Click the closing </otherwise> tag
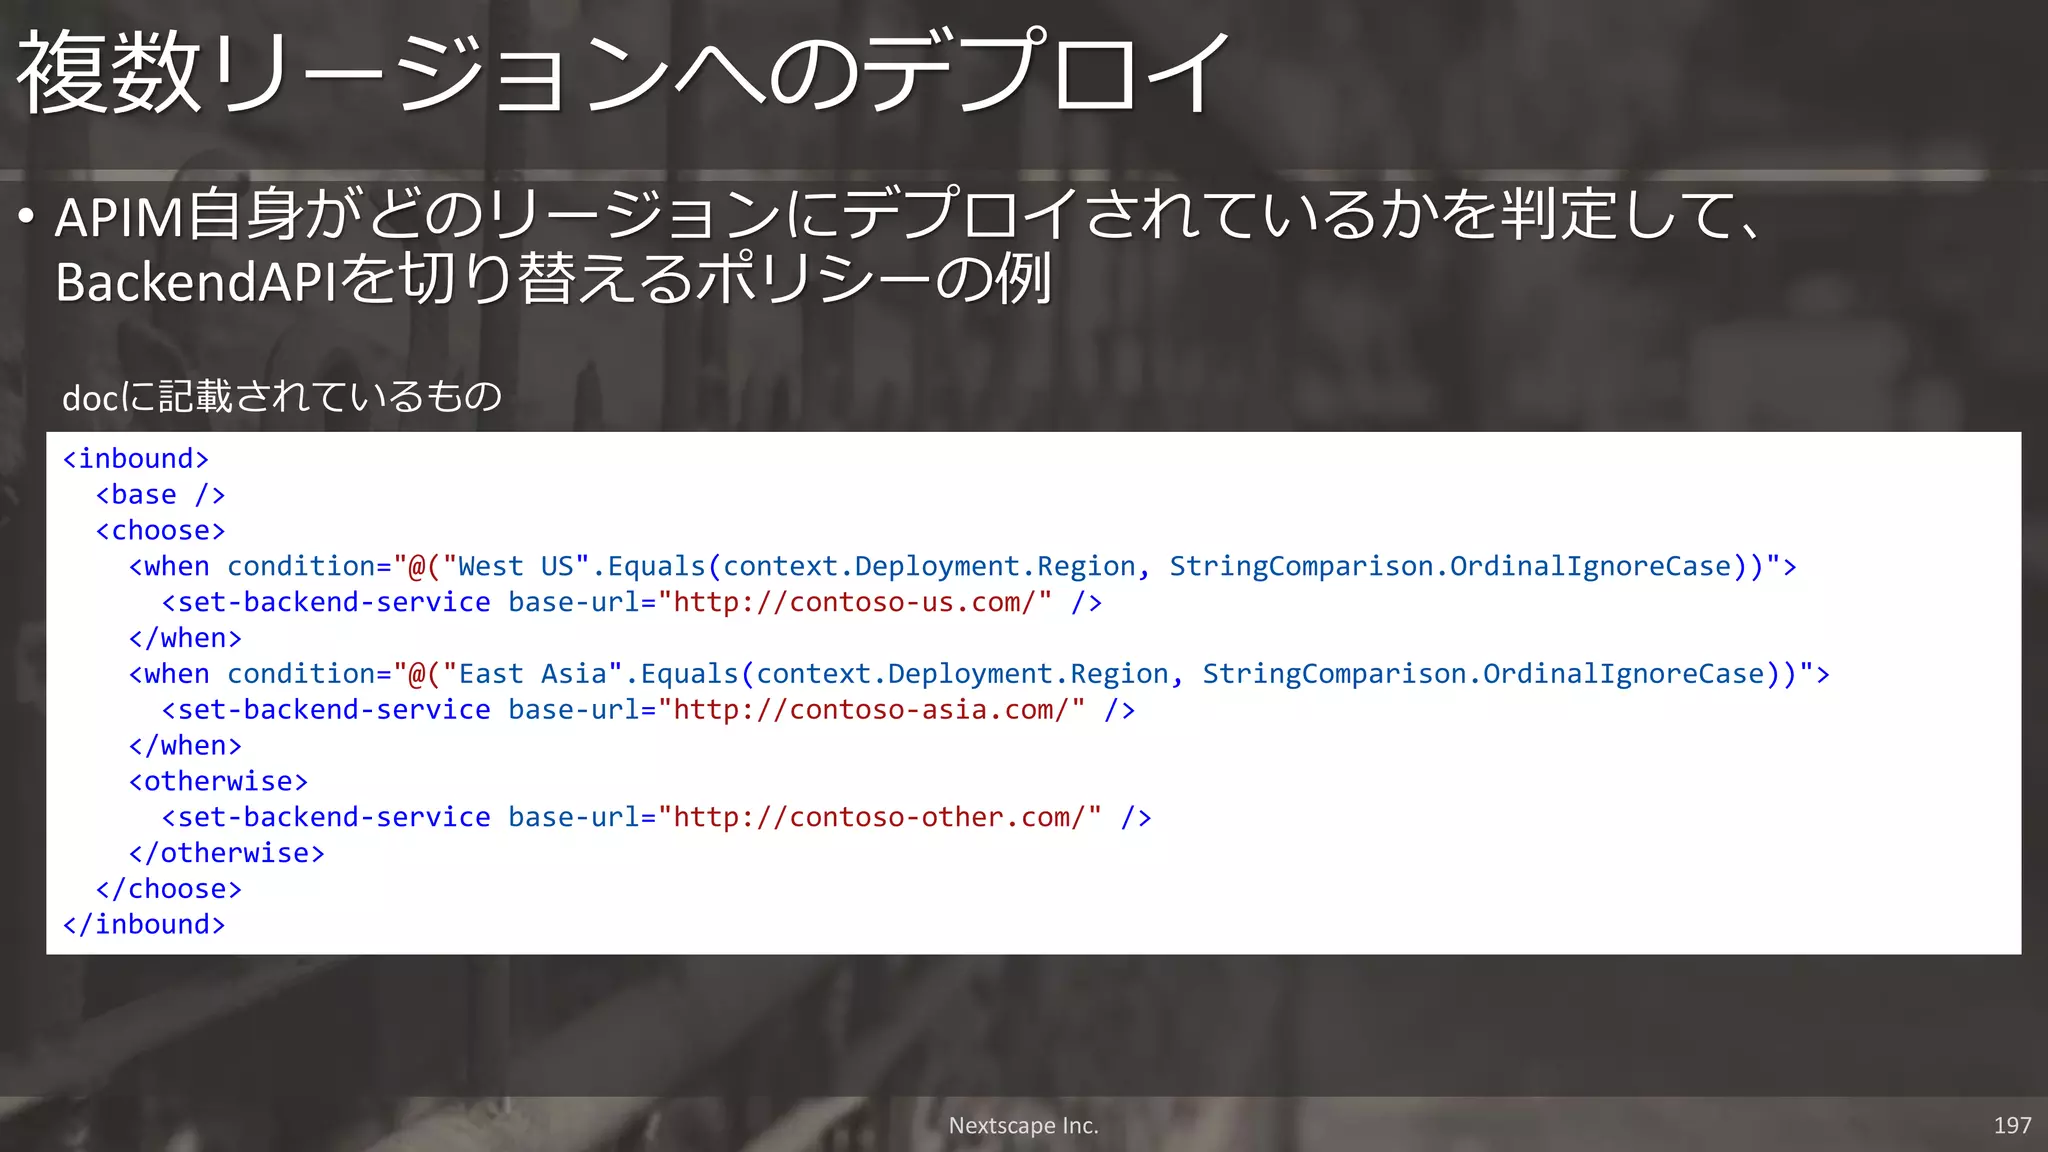 (x=226, y=853)
